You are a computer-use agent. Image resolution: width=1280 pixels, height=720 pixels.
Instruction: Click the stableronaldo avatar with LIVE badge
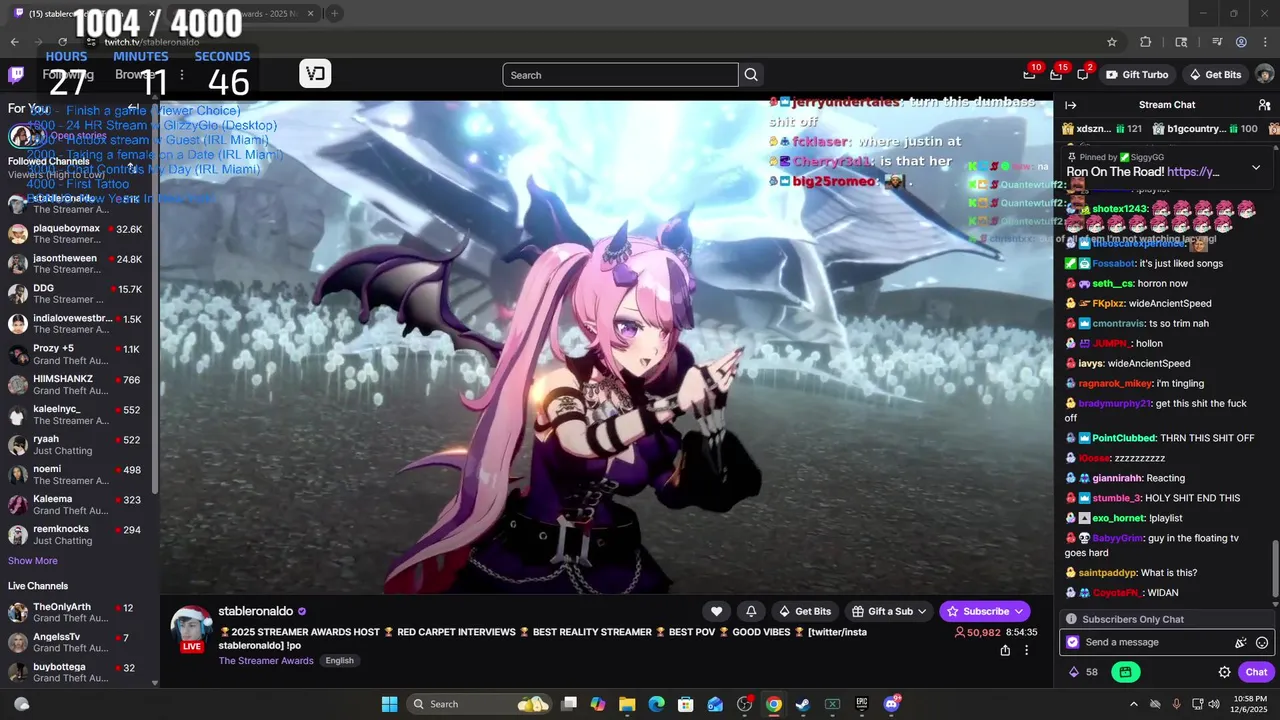coord(192,629)
